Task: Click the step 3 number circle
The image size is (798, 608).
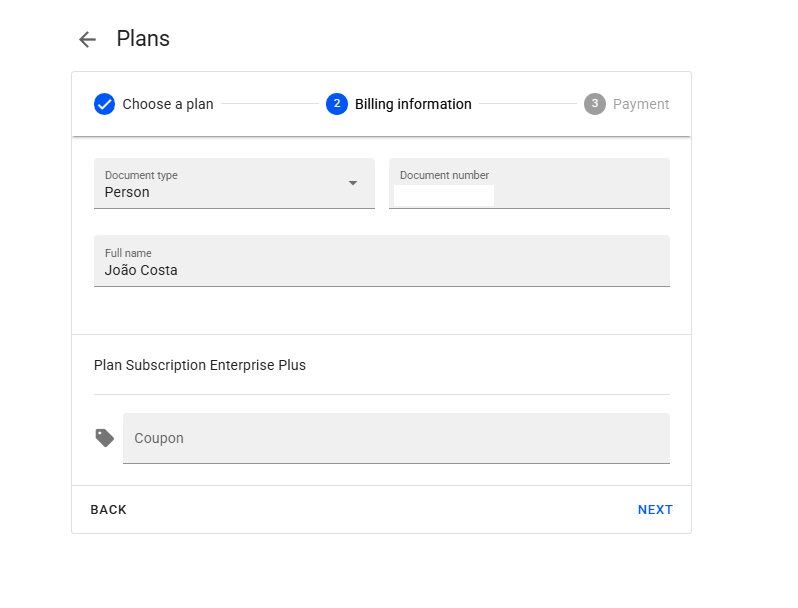Action: (x=594, y=104)
